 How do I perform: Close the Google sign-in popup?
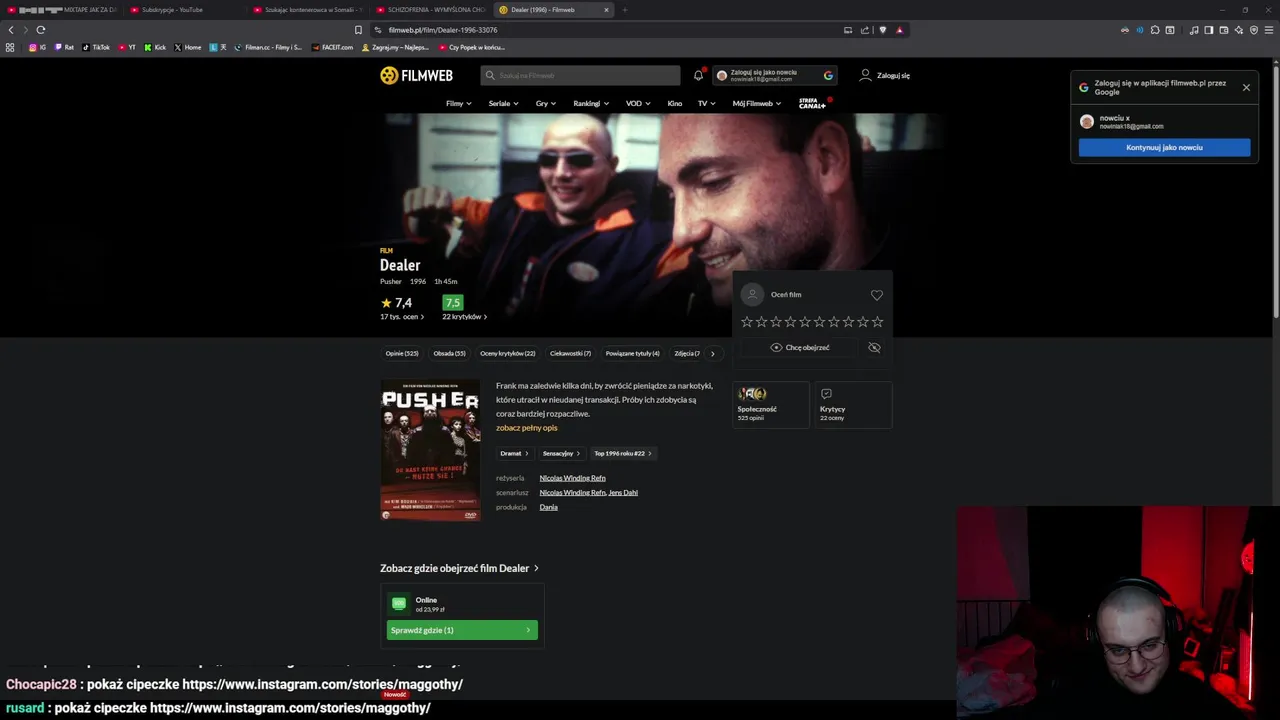(x=1246, y=88)
